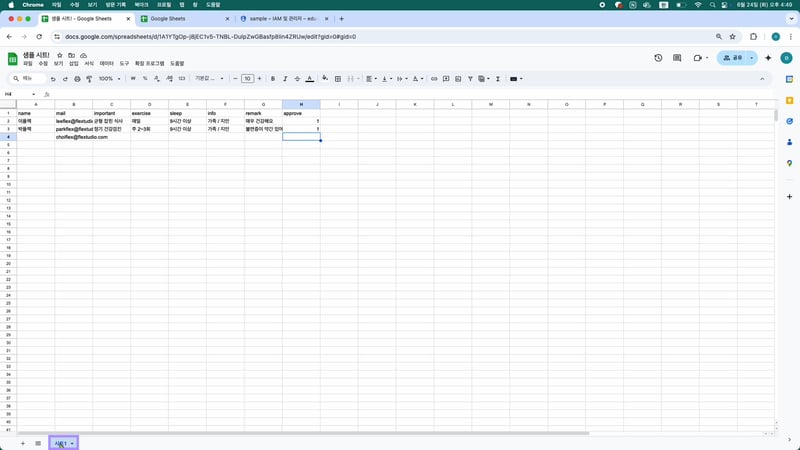Show all sheets list button

[x=38, y=443]
